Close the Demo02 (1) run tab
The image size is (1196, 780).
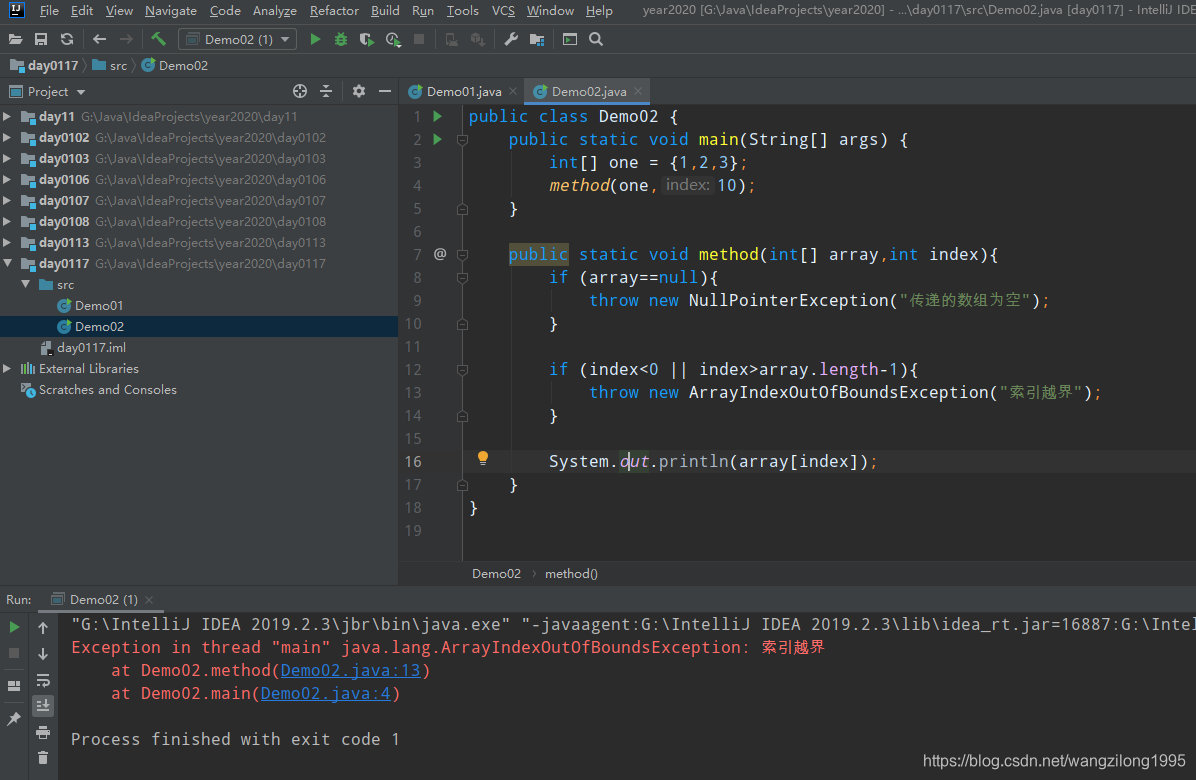149,600
